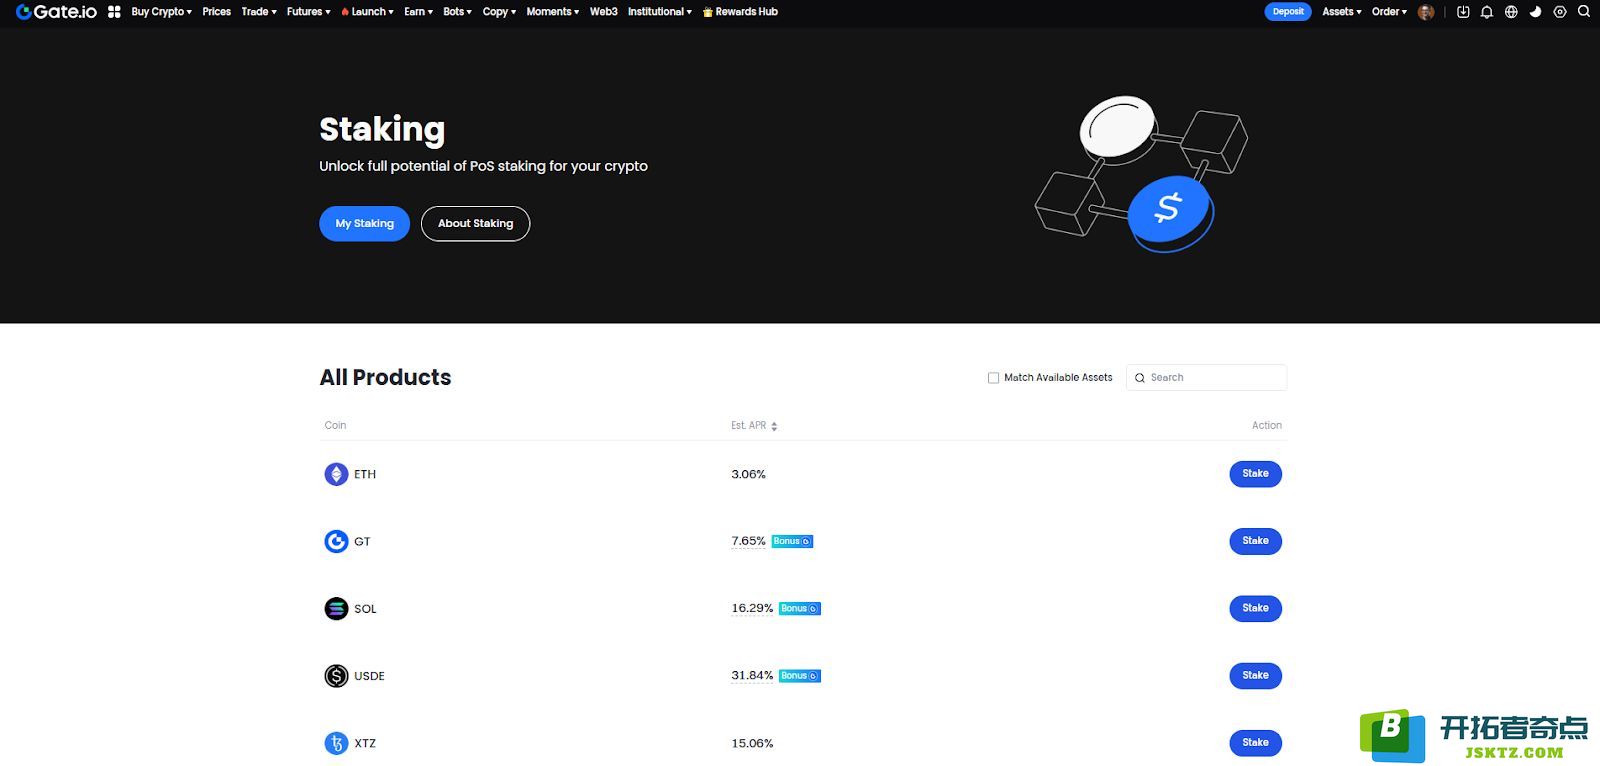Expand the Launch dropdown menu
Image resolution: width=1600 pixels, height=766 pixels.
coord(367,12)
